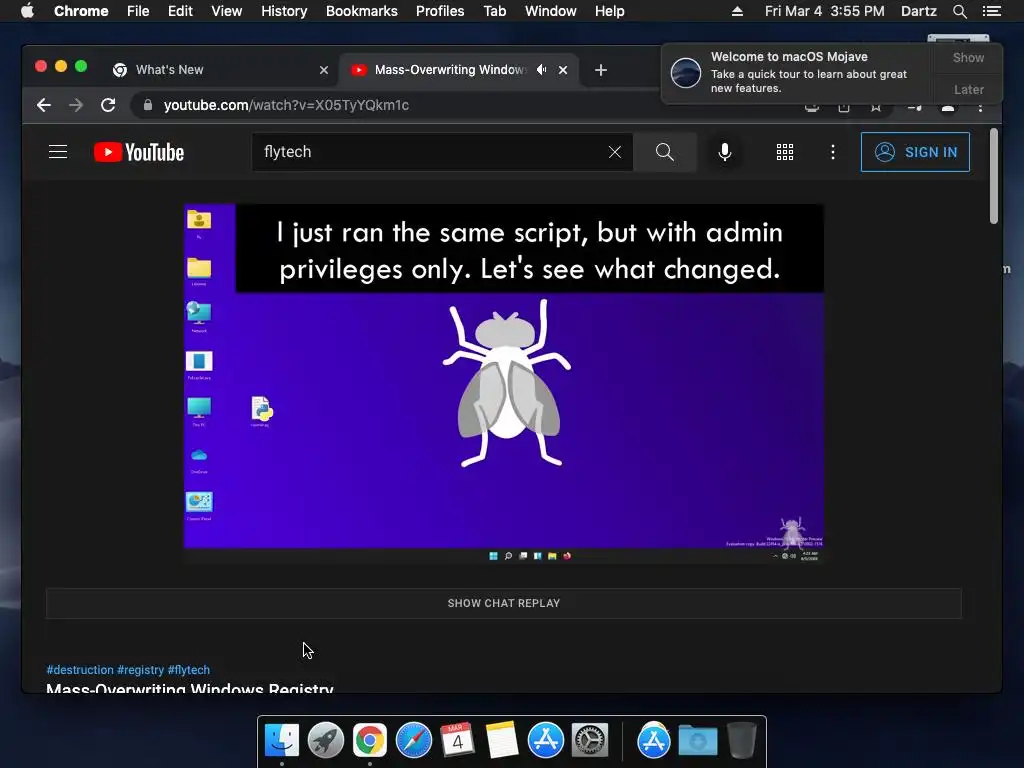This screenshot has width=1024, height=768.
Task: Open Chrome profile icon
Action: point(948,108)
